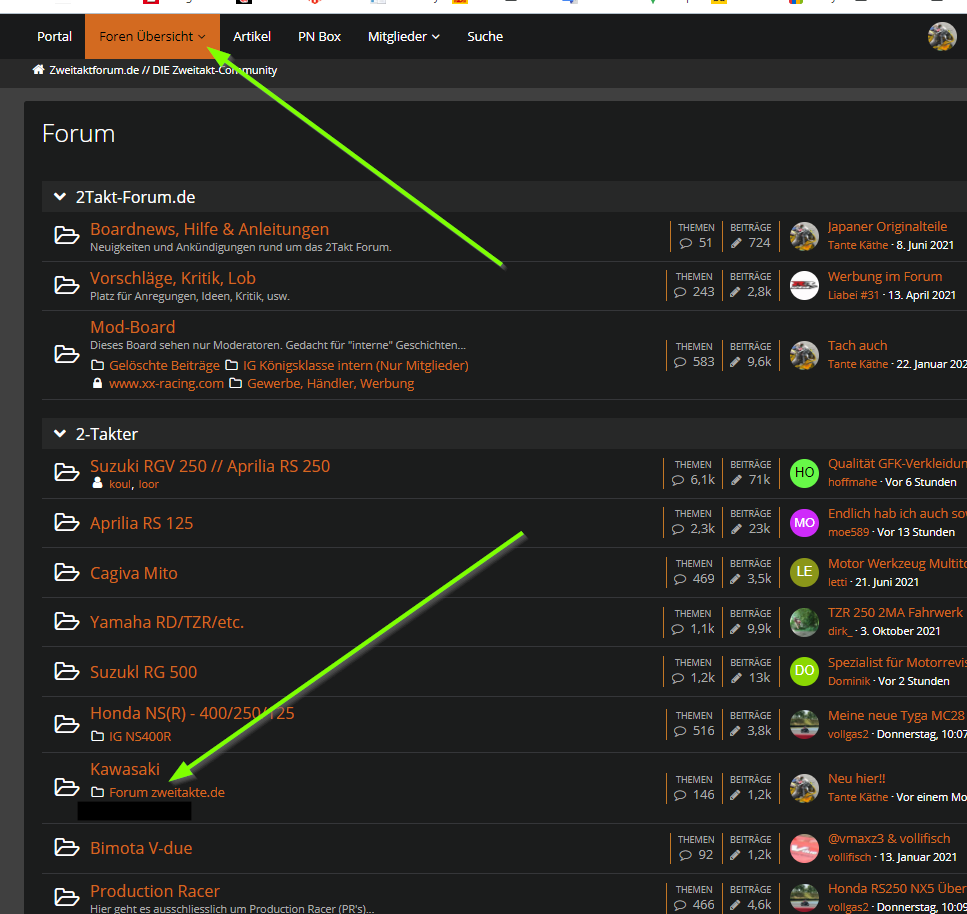The image size is (967, 914).
Task: Open the Suzuki RGV 250 // Aprilia RS 250 forum
Action: 209,466
